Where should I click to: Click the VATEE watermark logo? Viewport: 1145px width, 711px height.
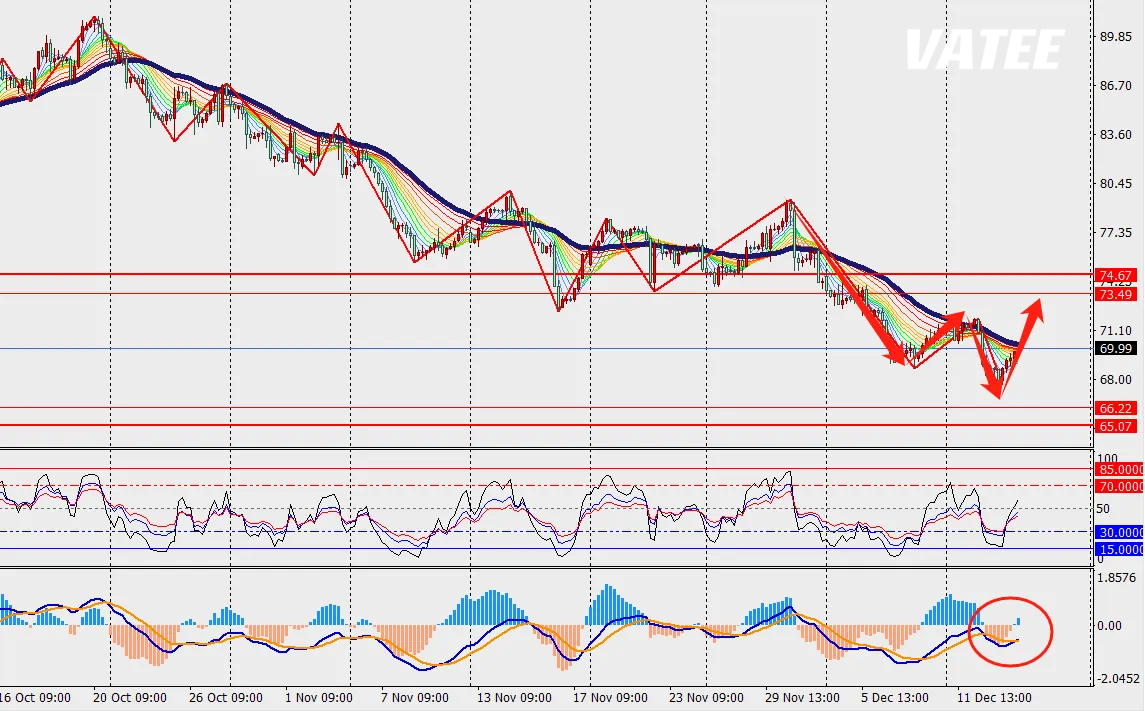tap(984, 49)
